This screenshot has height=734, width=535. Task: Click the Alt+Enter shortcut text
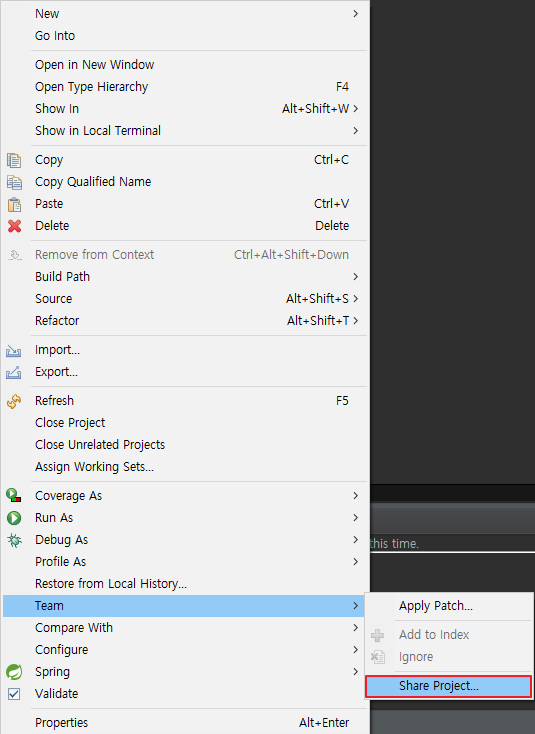(324, 723)
